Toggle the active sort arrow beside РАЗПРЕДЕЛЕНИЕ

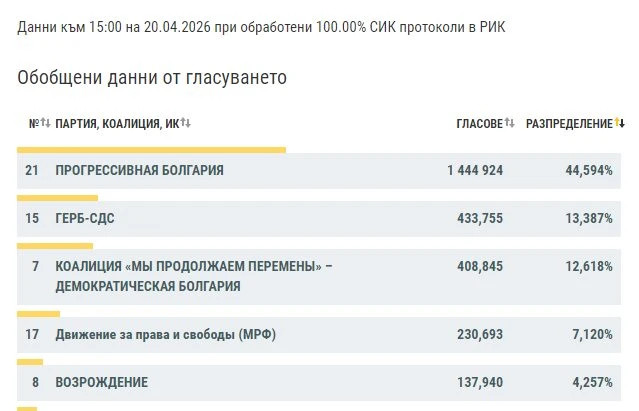pyautogui.click(x=620, y=123)
